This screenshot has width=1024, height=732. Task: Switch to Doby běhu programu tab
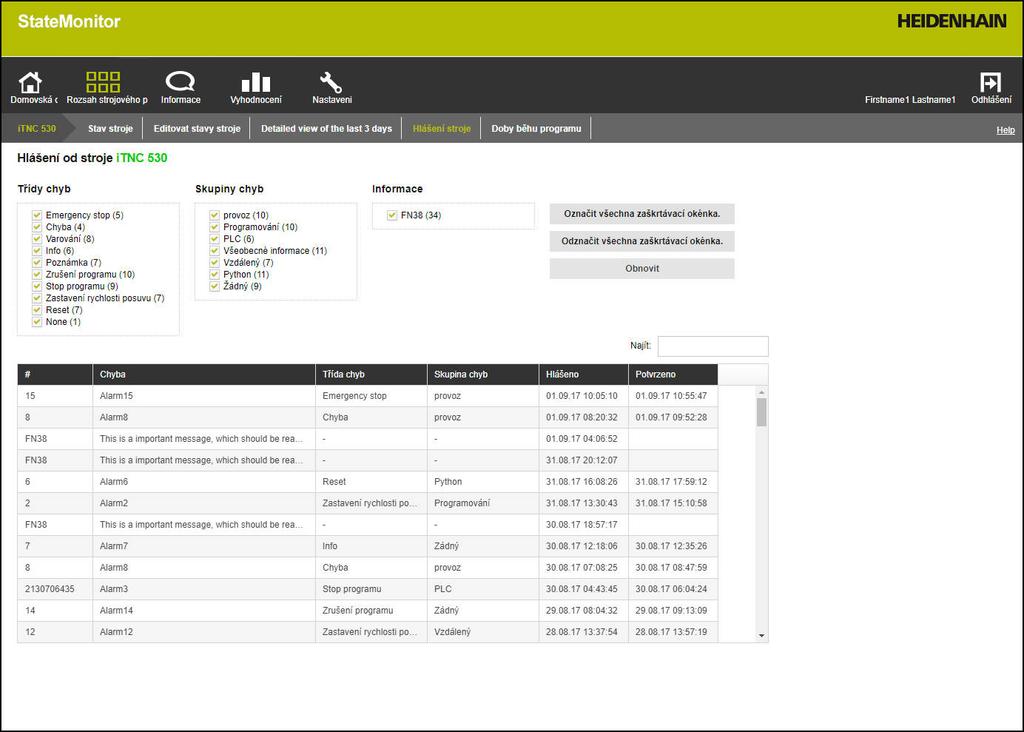click(536, 129)
